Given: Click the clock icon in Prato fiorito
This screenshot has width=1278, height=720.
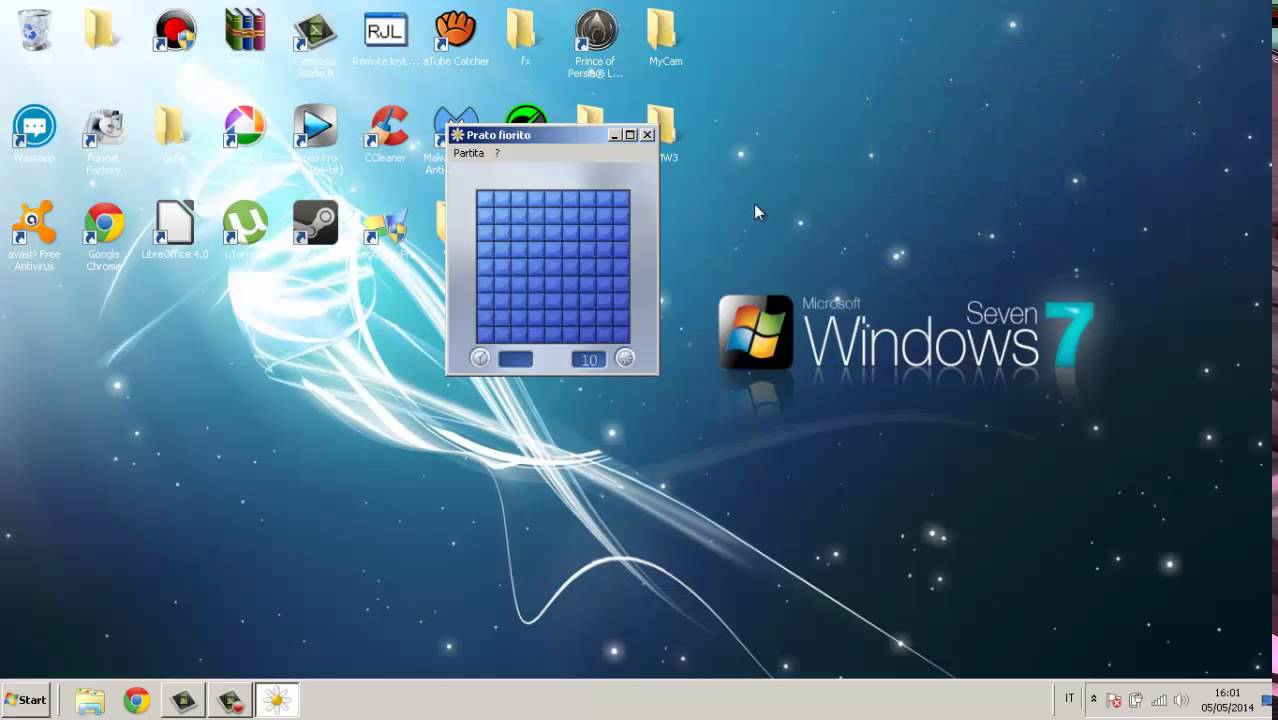Looking at the screenshot, I should pyautogui.click(x=480, y=358).
